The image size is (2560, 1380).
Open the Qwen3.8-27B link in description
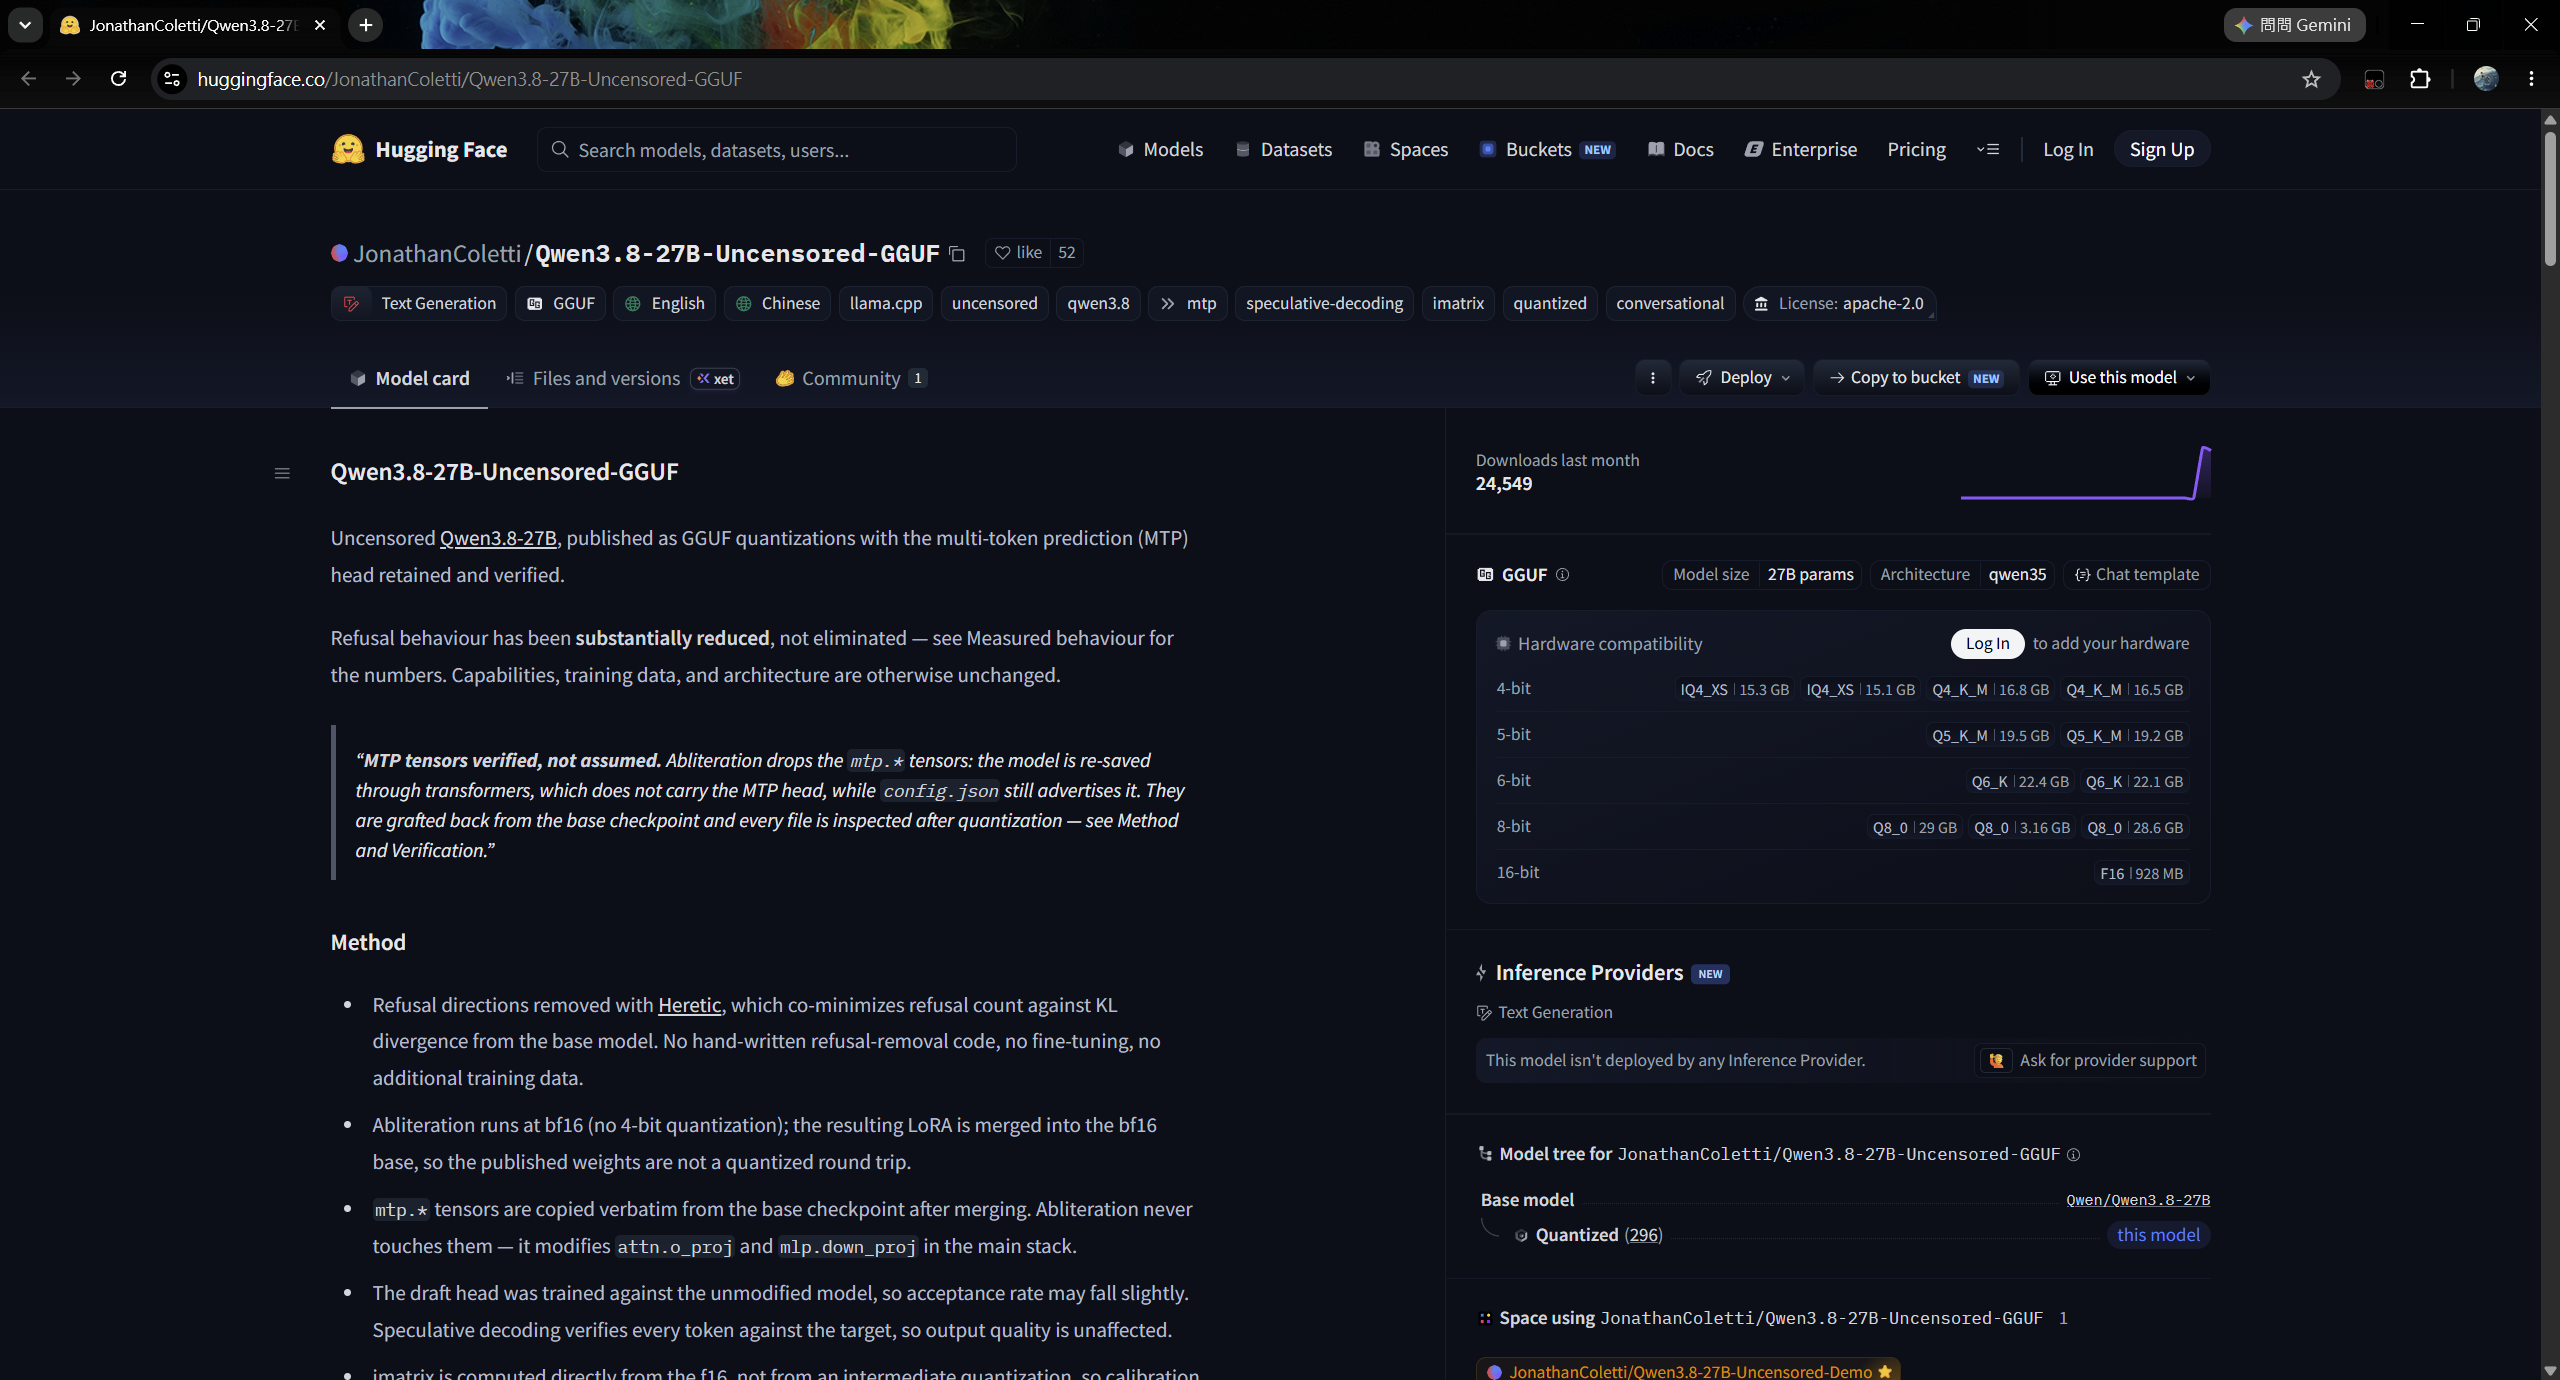[498, 539]
